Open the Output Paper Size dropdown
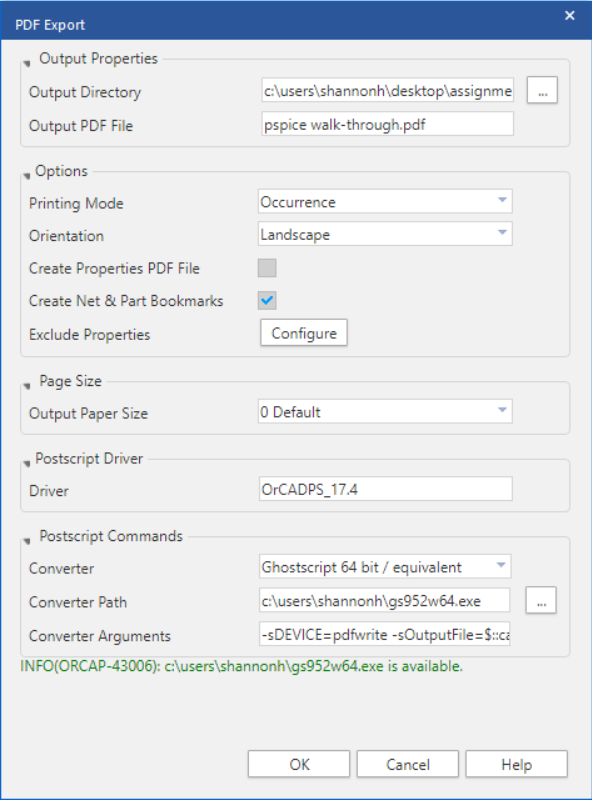Image resolution: width=592 pixels, height=800 pixels. click(x=385, y=411)
